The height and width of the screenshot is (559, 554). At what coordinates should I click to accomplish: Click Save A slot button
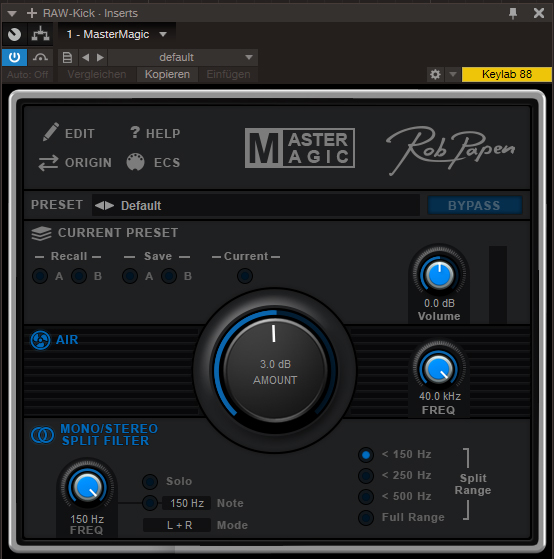[x=130, y=276]
